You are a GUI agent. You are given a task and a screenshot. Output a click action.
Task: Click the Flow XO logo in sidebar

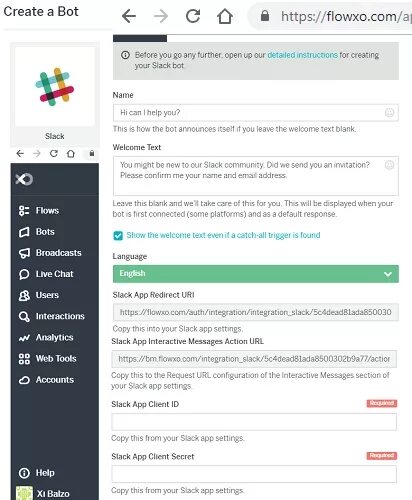pyautogui.click(x=24, y=179)
